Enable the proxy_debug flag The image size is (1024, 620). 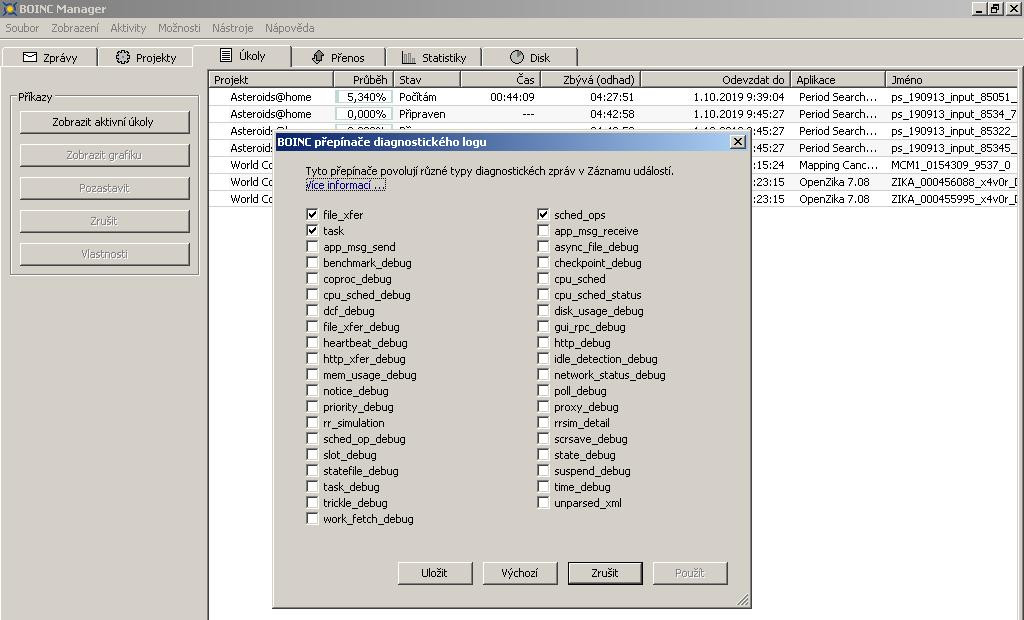point(543,406)
